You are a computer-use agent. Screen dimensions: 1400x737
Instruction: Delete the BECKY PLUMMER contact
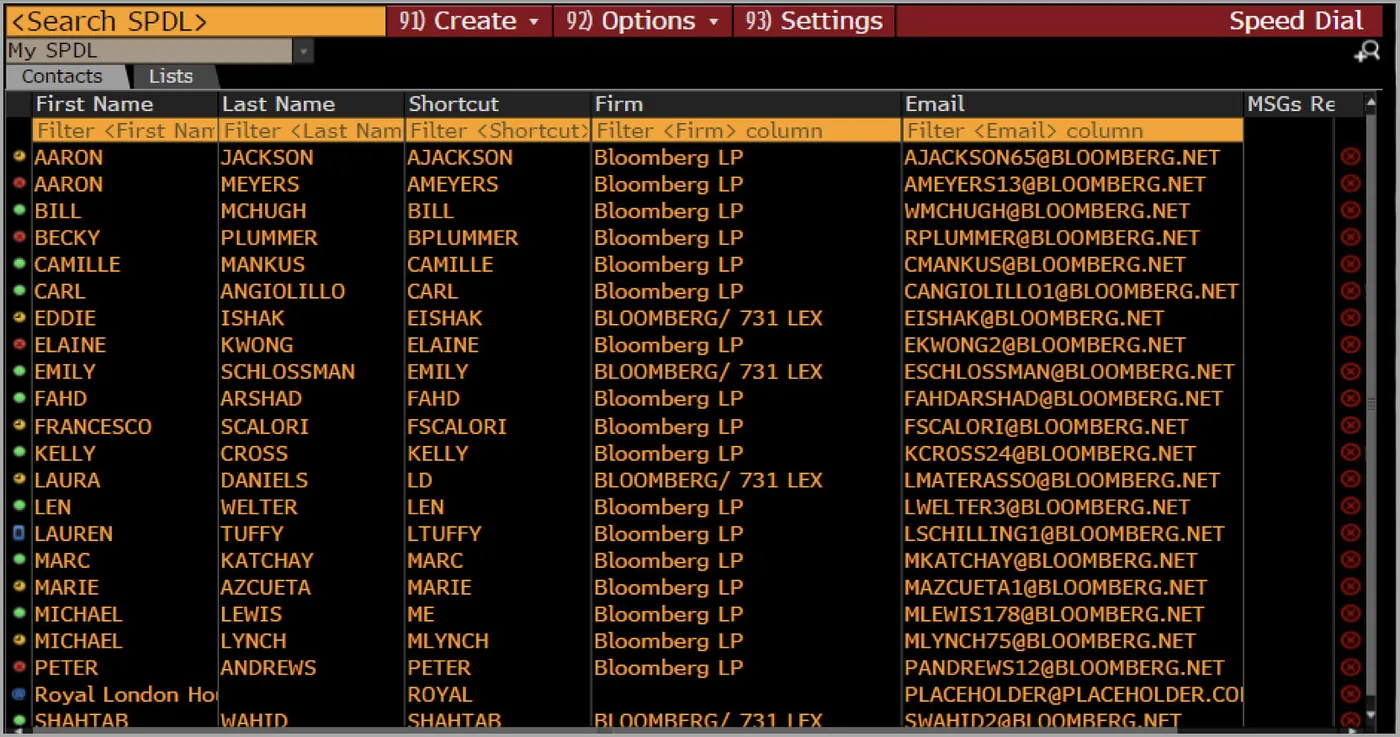tap(1350, 238)
